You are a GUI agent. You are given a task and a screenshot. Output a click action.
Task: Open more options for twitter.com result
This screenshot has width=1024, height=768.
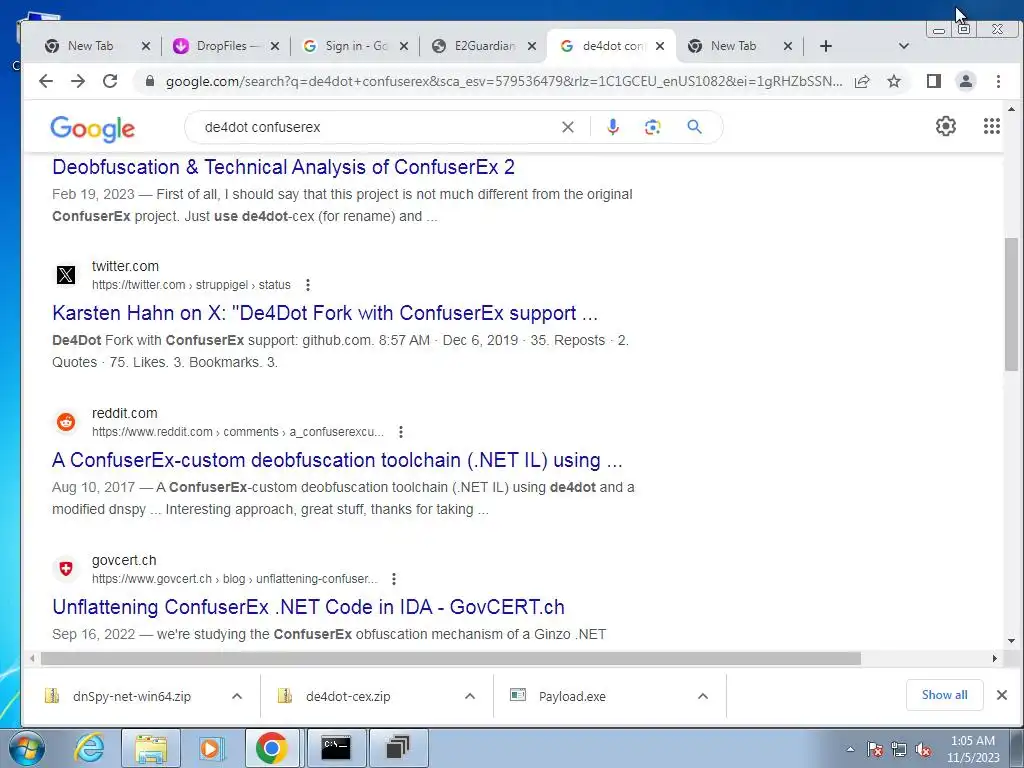coord(308,285)
